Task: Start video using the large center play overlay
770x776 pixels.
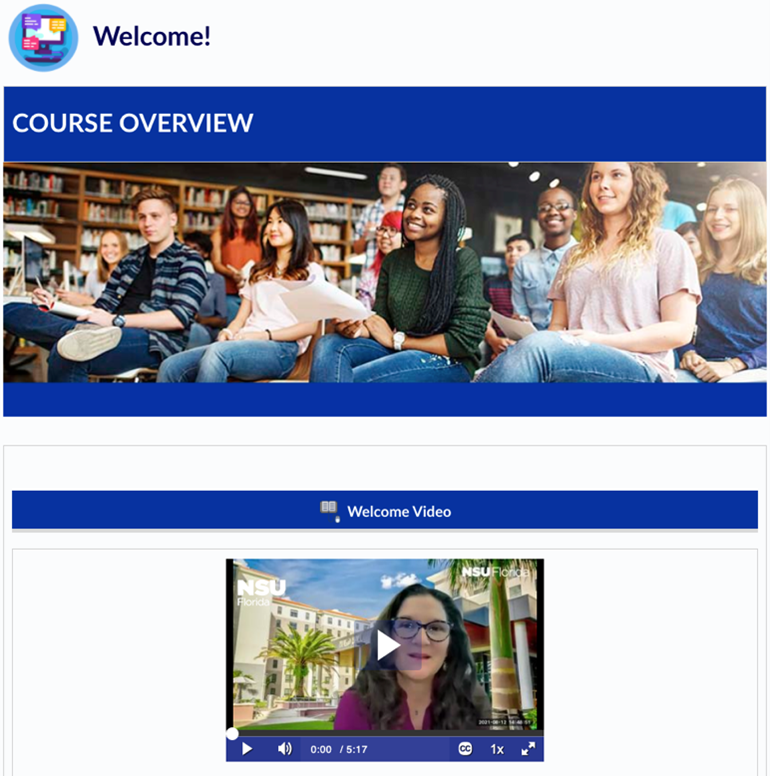Action: pyautogui.click(x=390, y=645)
